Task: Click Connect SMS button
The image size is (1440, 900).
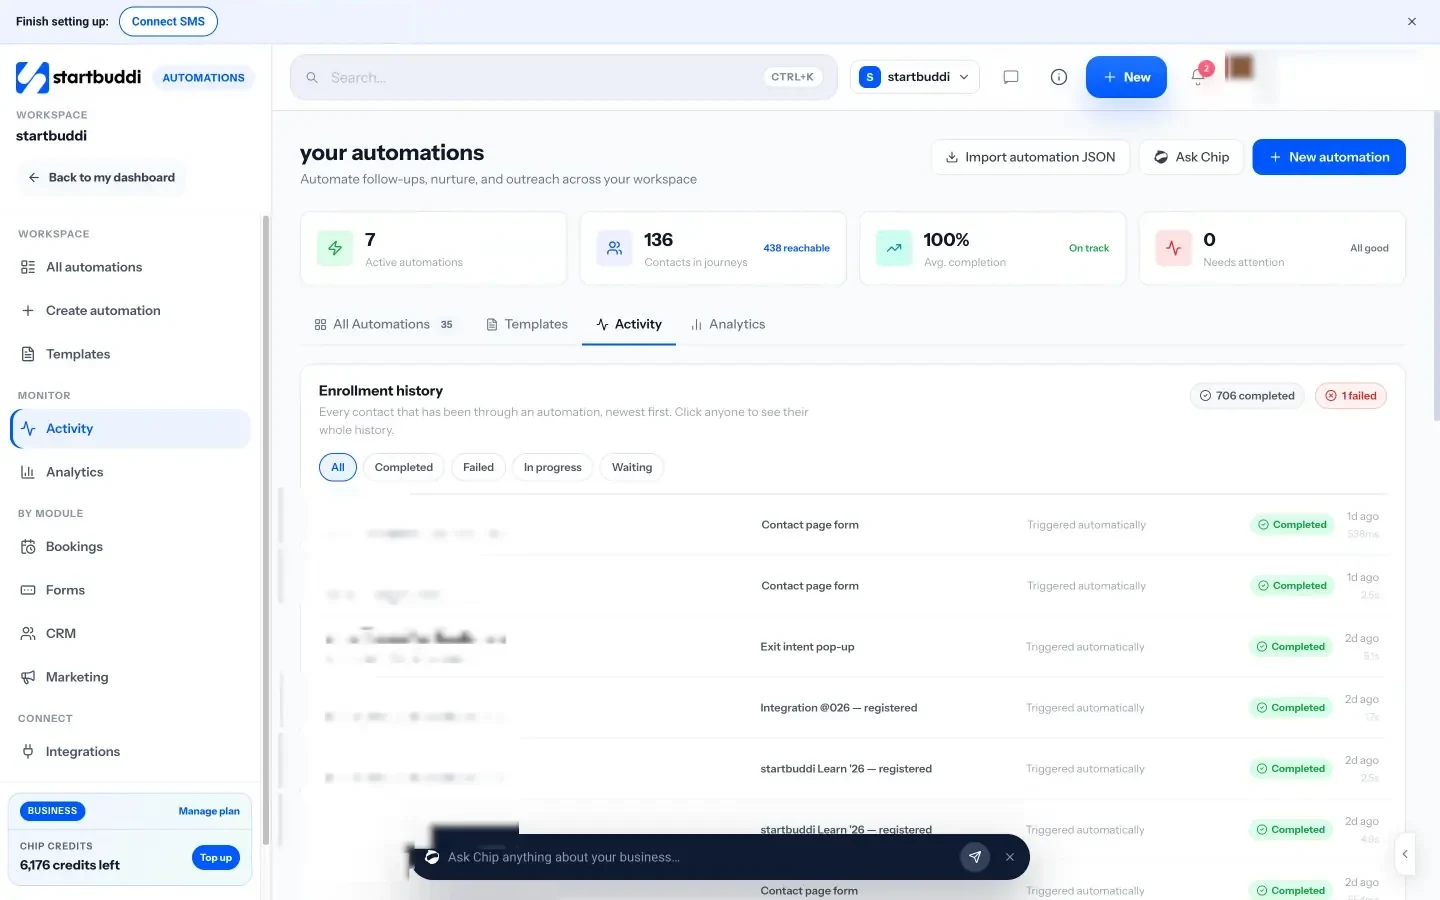Action: 168,21
